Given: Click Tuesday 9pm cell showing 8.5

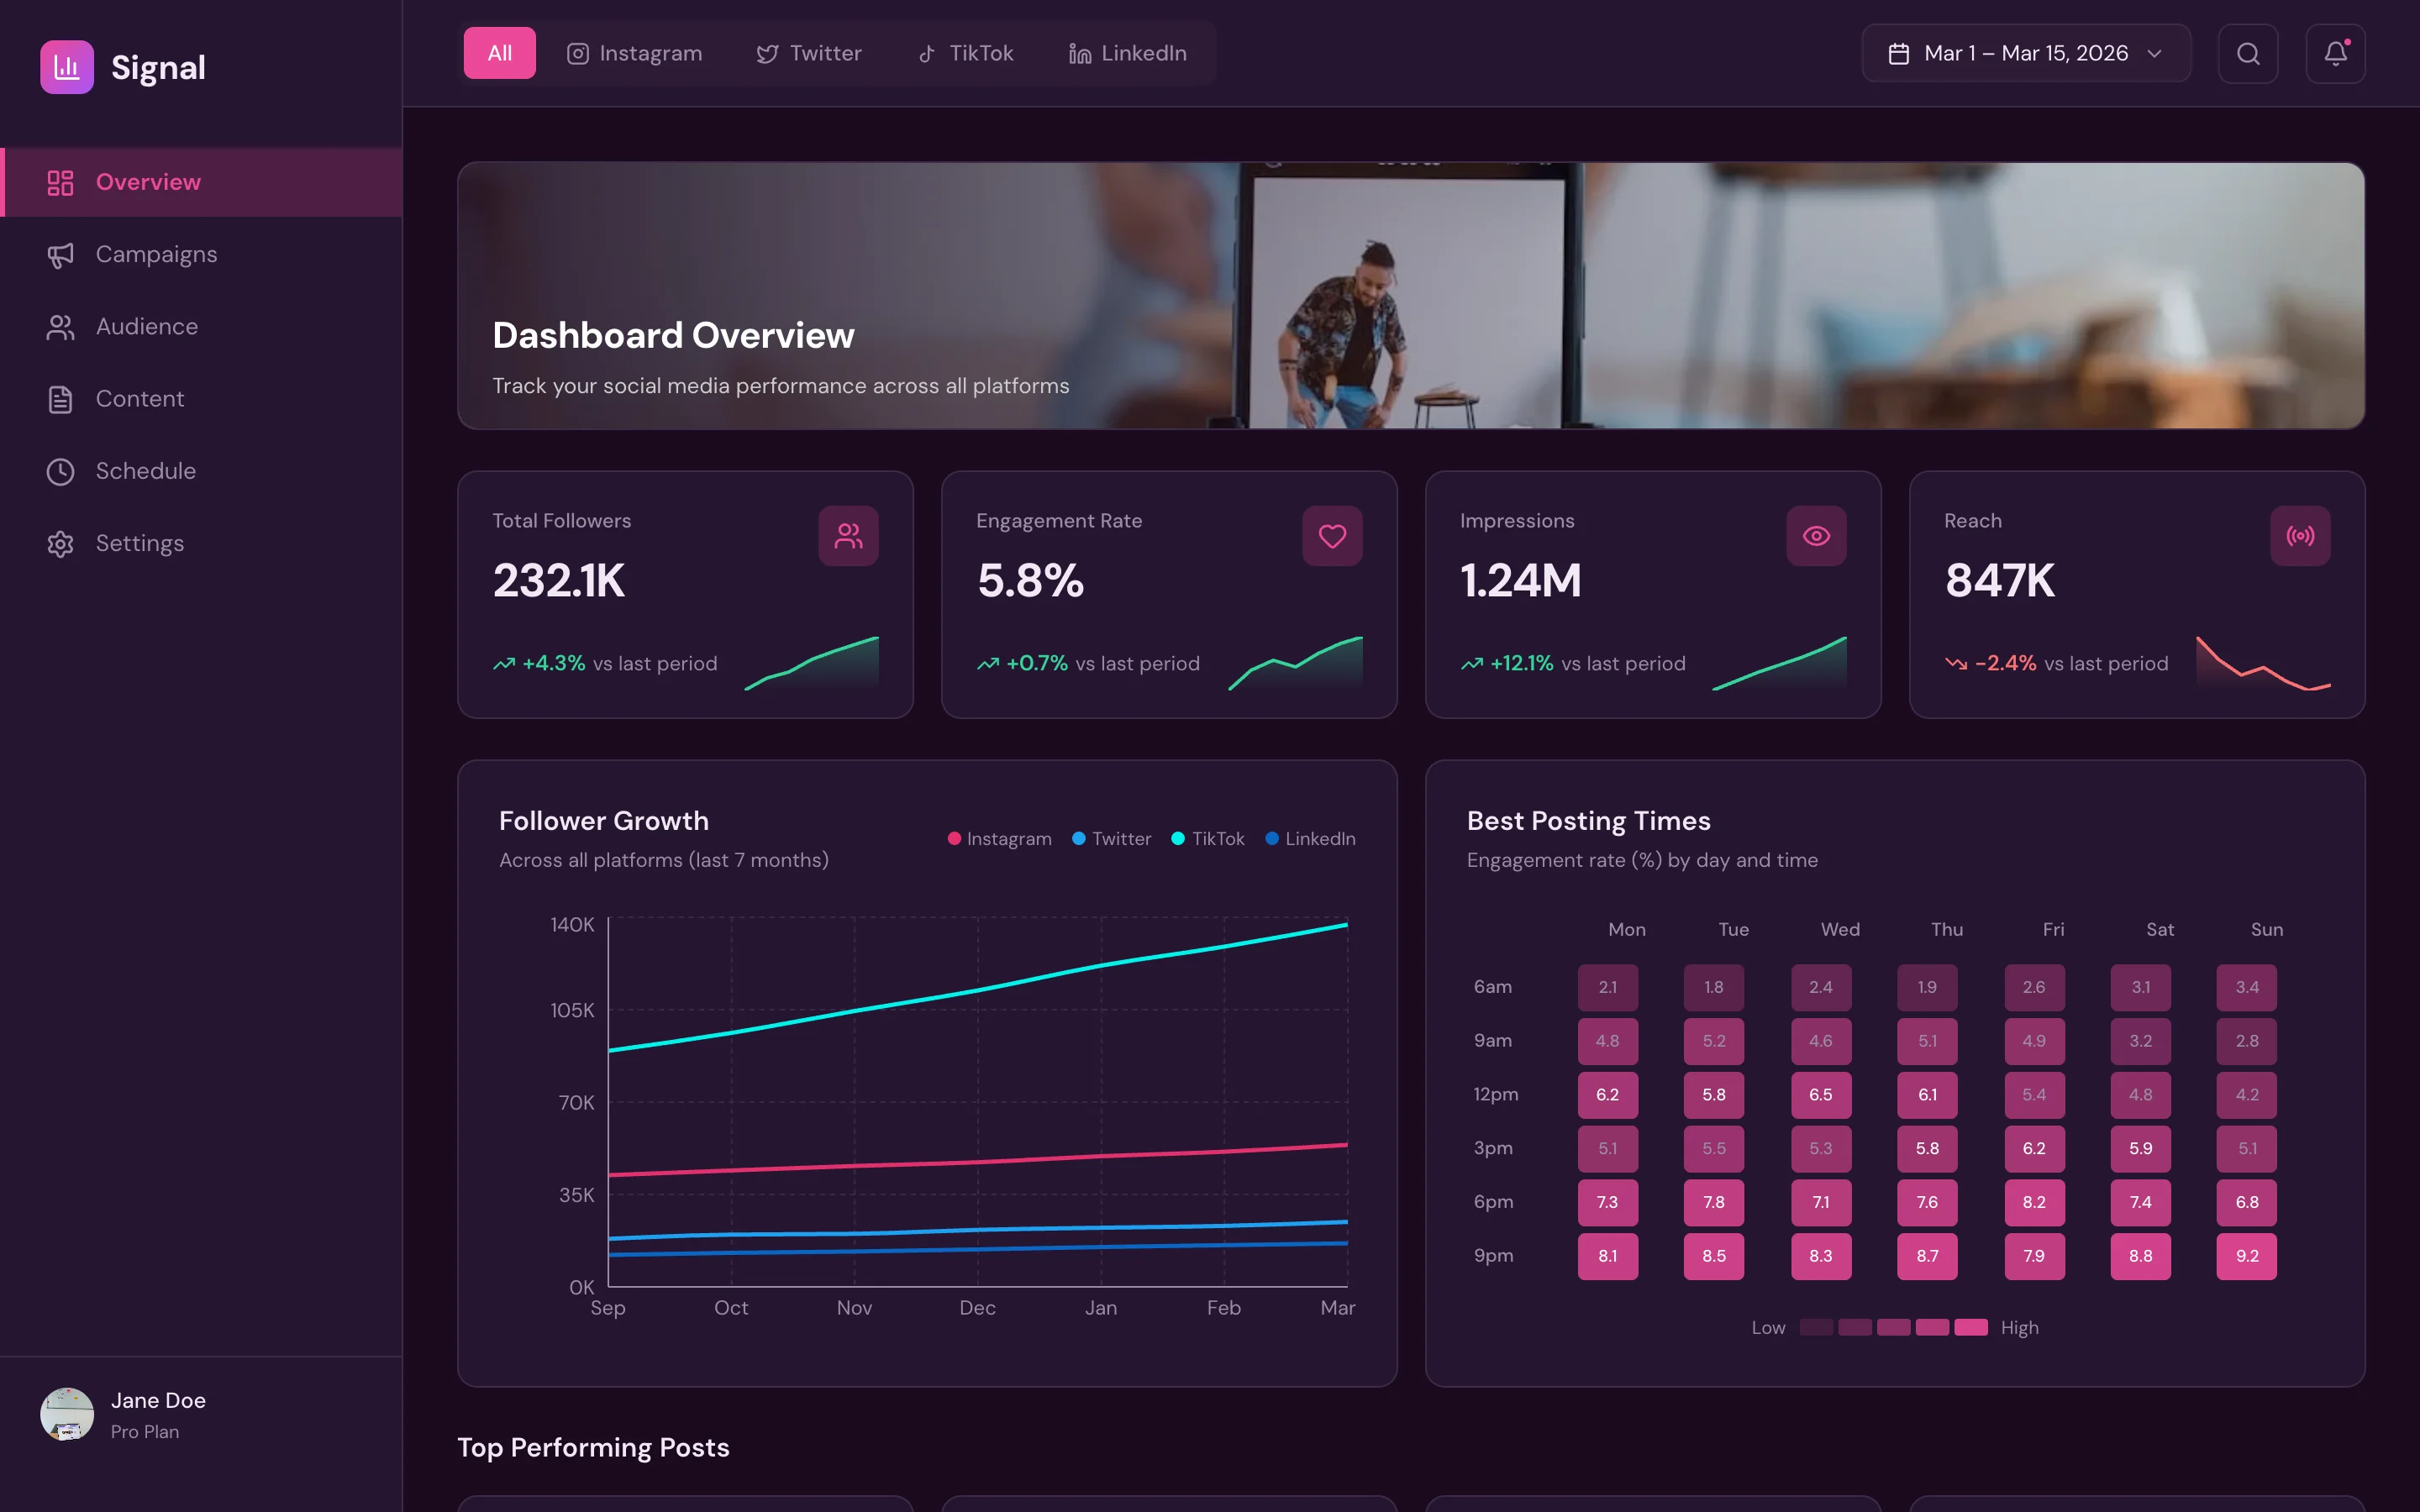Looking at the screenshot, I should [1714, 1256].
